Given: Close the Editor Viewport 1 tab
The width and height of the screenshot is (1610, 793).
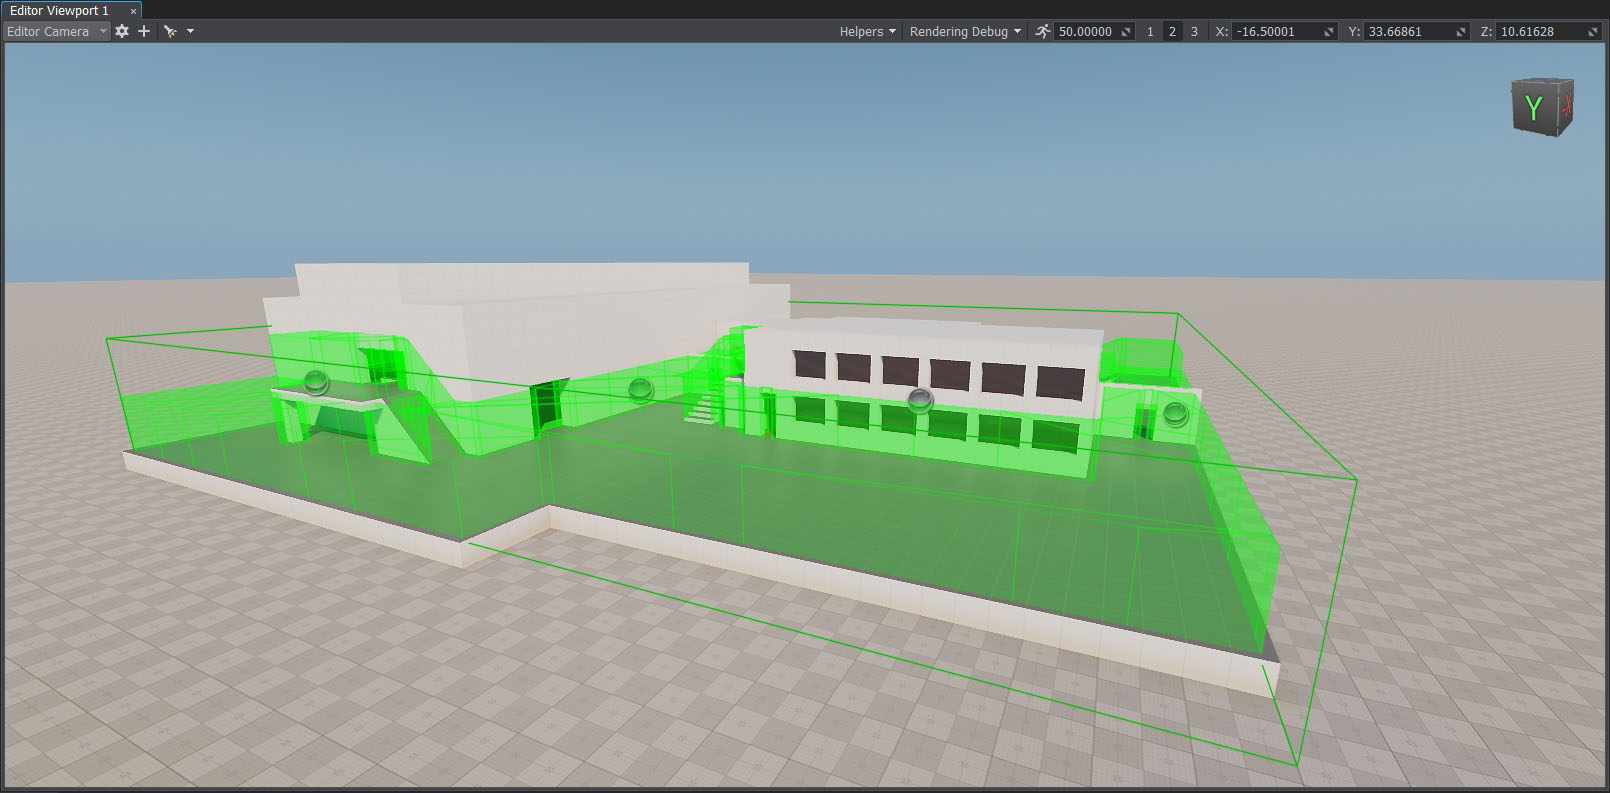Looking at the screenshot, I should [133, 11].
